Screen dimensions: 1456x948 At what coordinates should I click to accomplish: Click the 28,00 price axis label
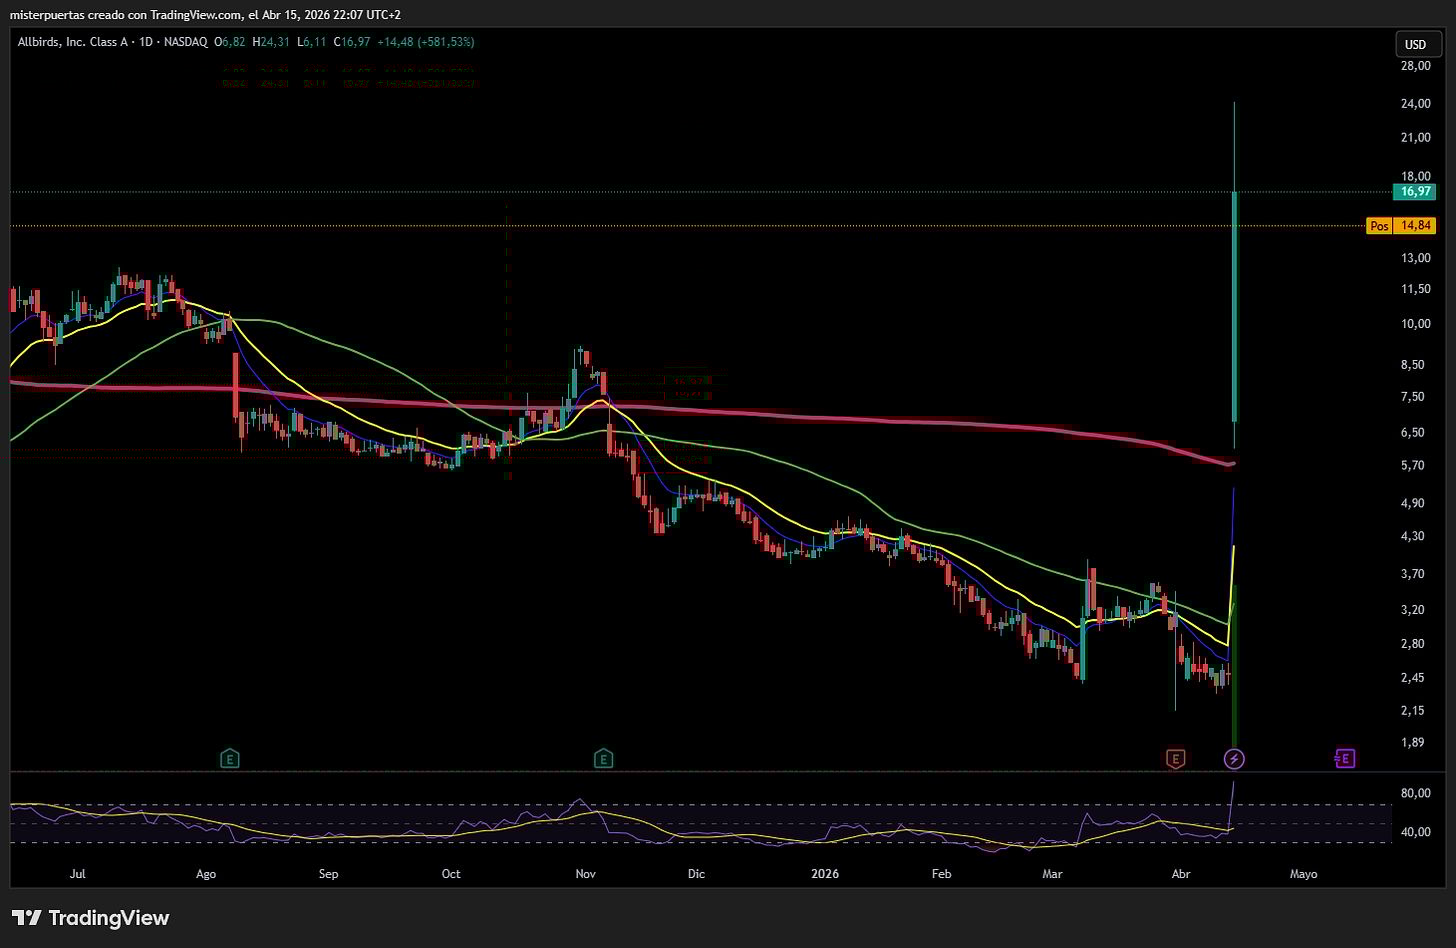(x=1415, y=66)
